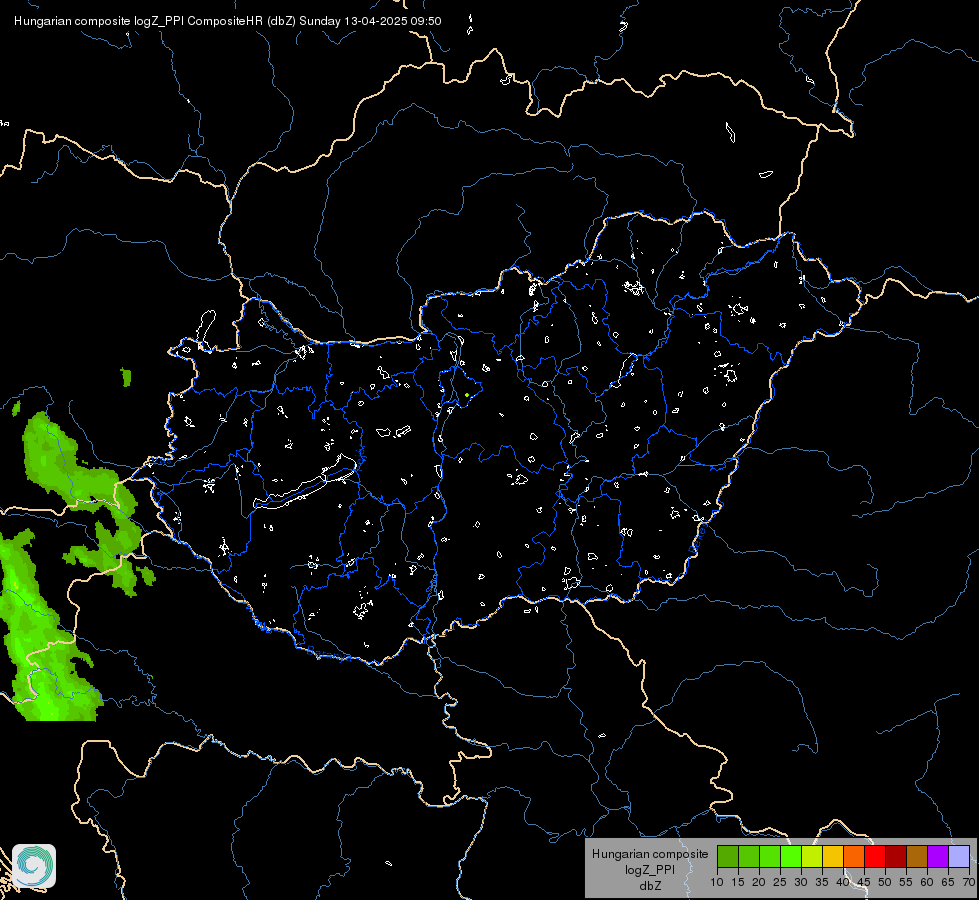This screenshot has width=979, height=900.
Task: Click the '10' value on legend scale
Action: tap(717, 883)
